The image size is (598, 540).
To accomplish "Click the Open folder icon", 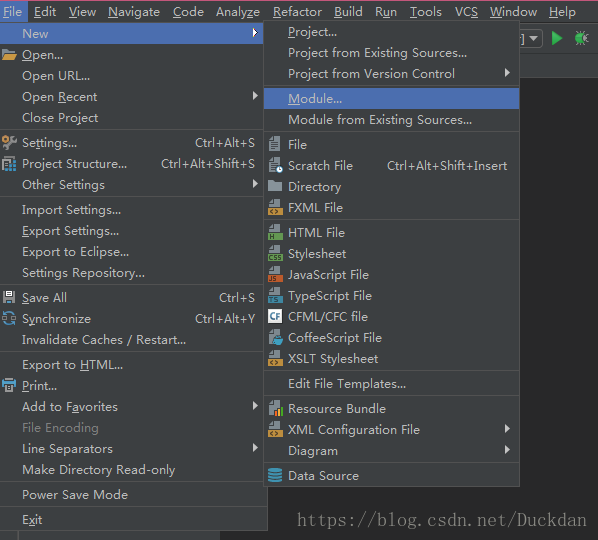I will 9,55.
